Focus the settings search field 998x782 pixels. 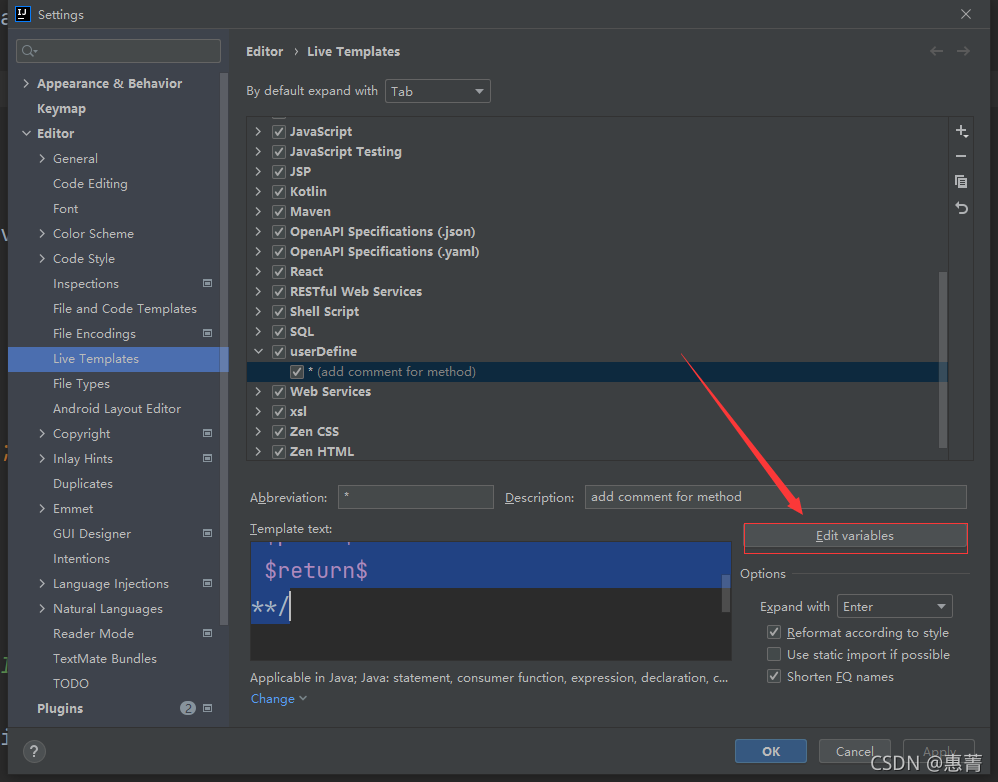(118, 51)
